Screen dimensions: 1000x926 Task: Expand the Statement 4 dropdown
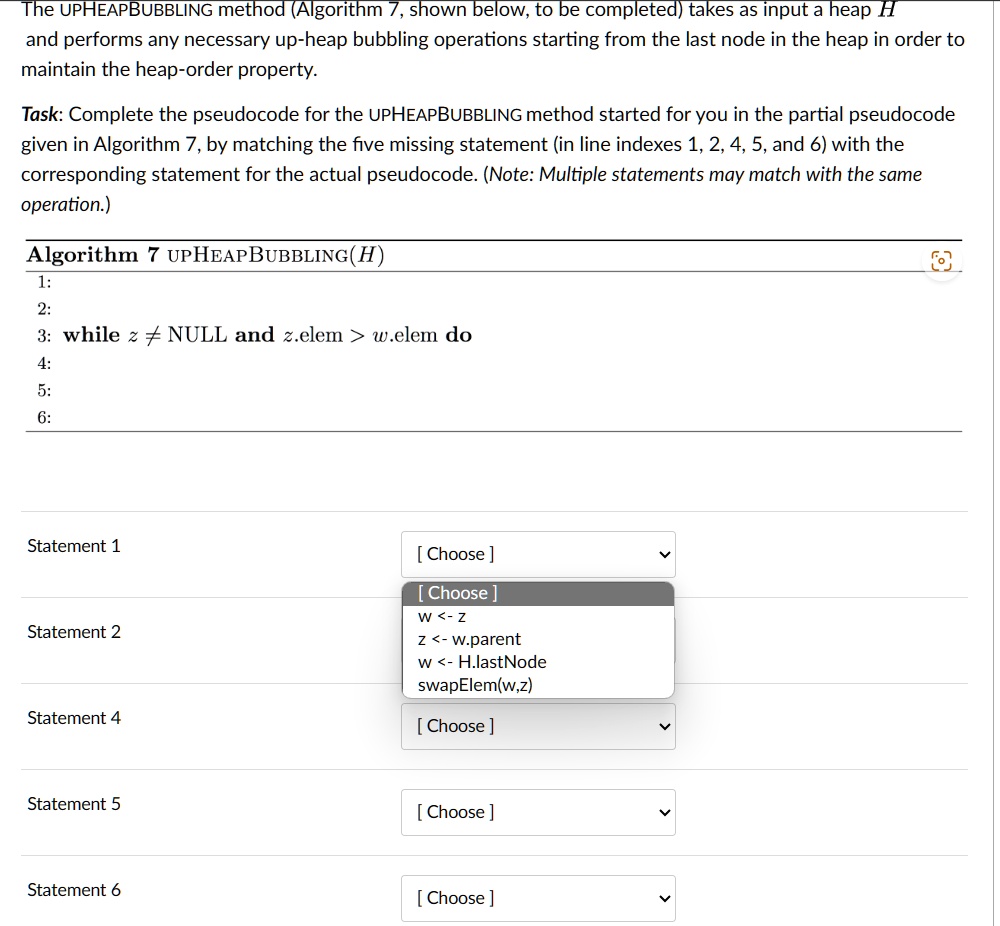pyautogui.click(x=538, y=726)
